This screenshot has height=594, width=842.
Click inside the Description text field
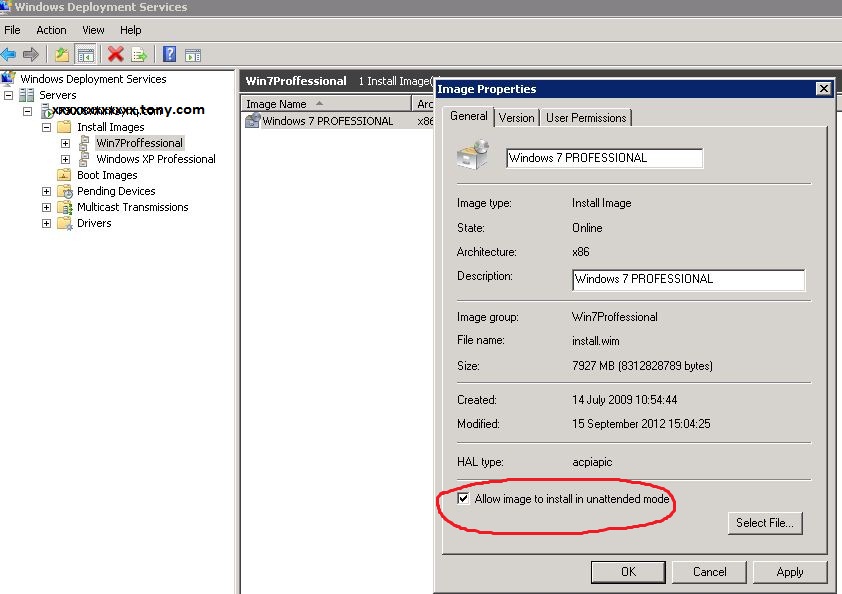pos(687,280)
